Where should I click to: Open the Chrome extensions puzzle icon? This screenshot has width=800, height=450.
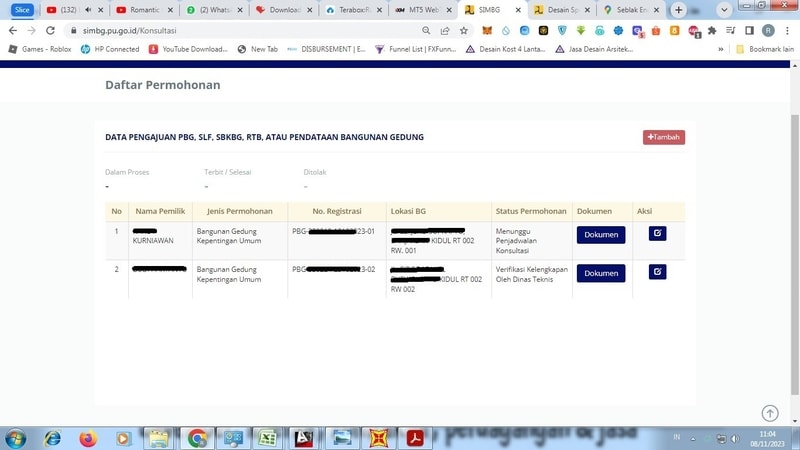coord(712,31)
